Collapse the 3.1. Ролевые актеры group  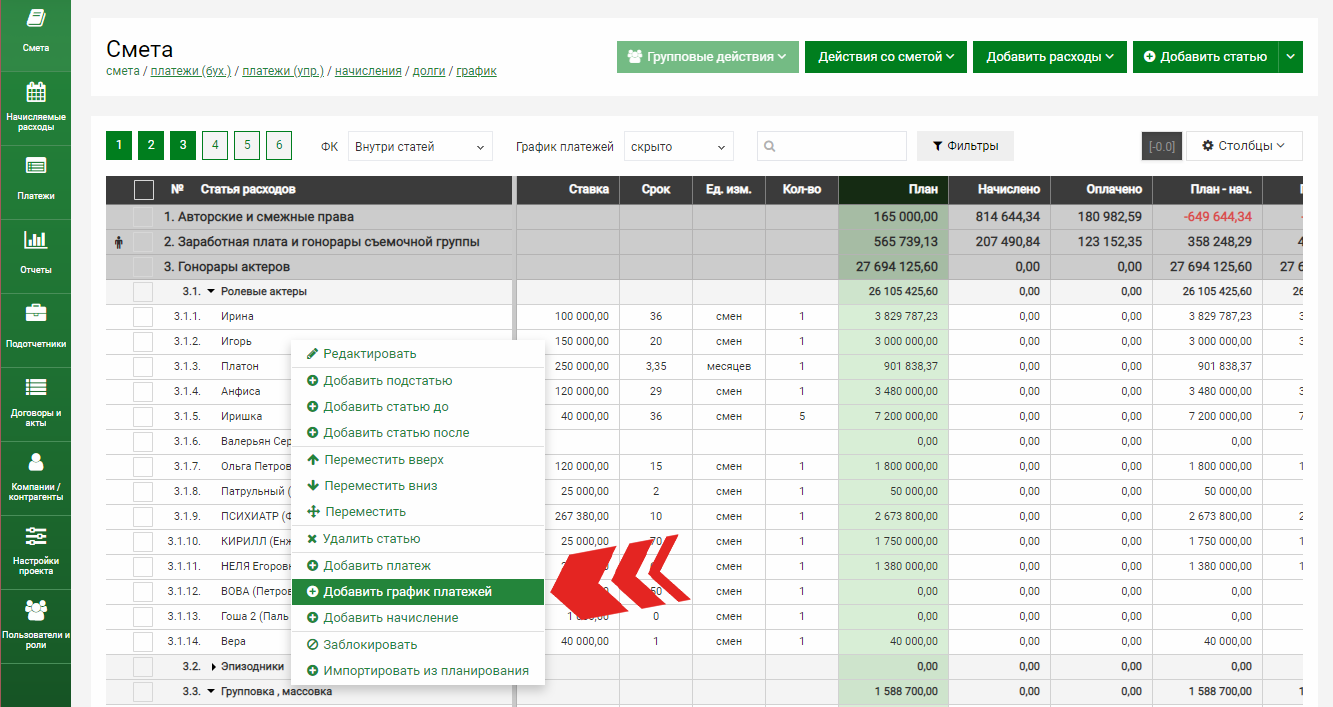[x=211, y=292]
